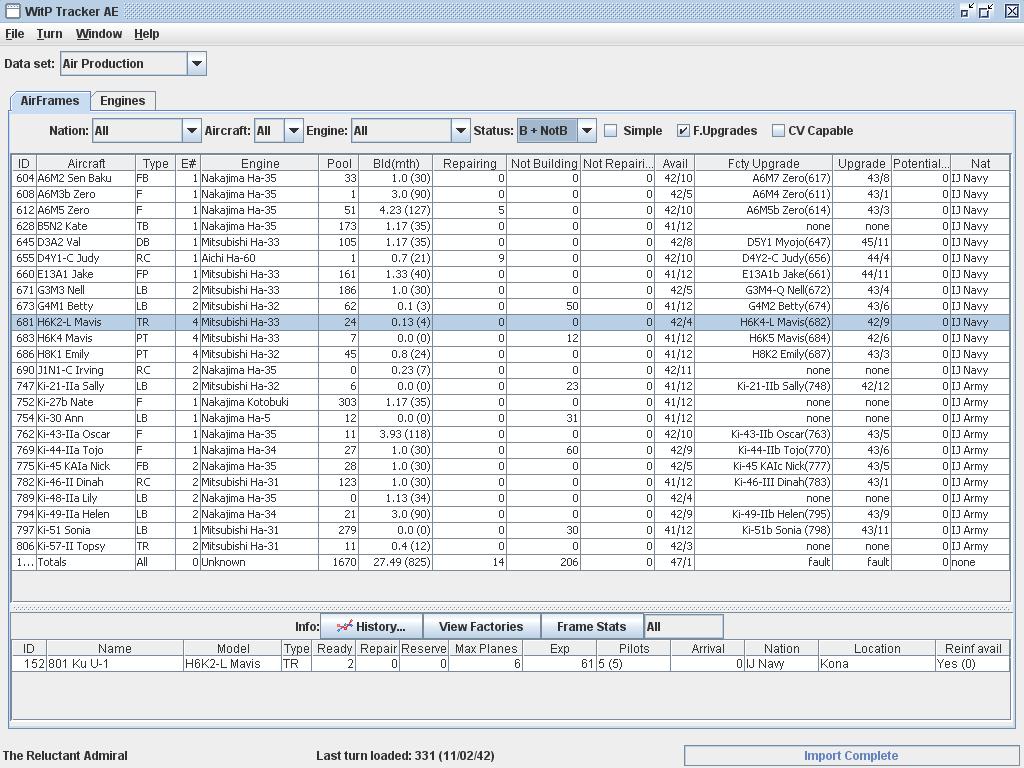Click the iconify window icon in title bar
This screenshot has width=1024, height=768.
tap(967, 10)
